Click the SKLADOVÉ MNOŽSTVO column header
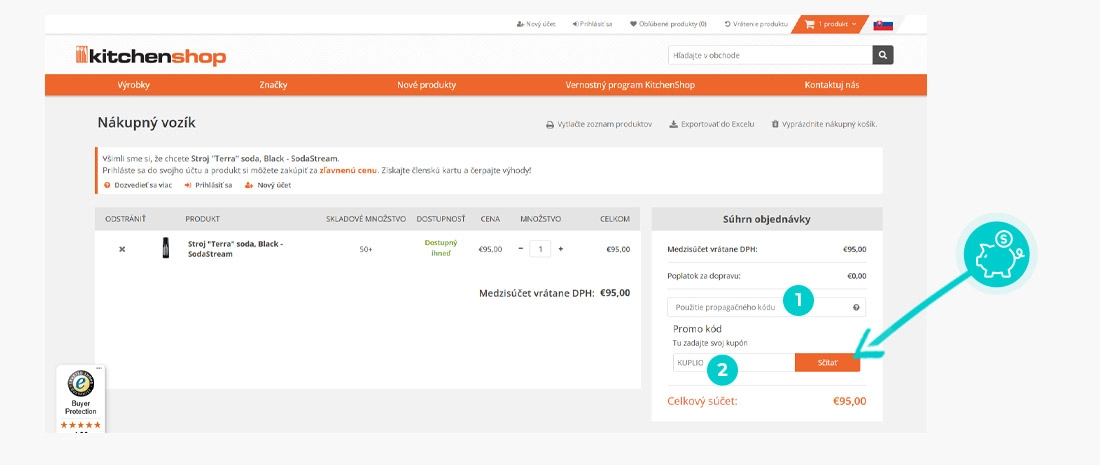 click(366, 219)
